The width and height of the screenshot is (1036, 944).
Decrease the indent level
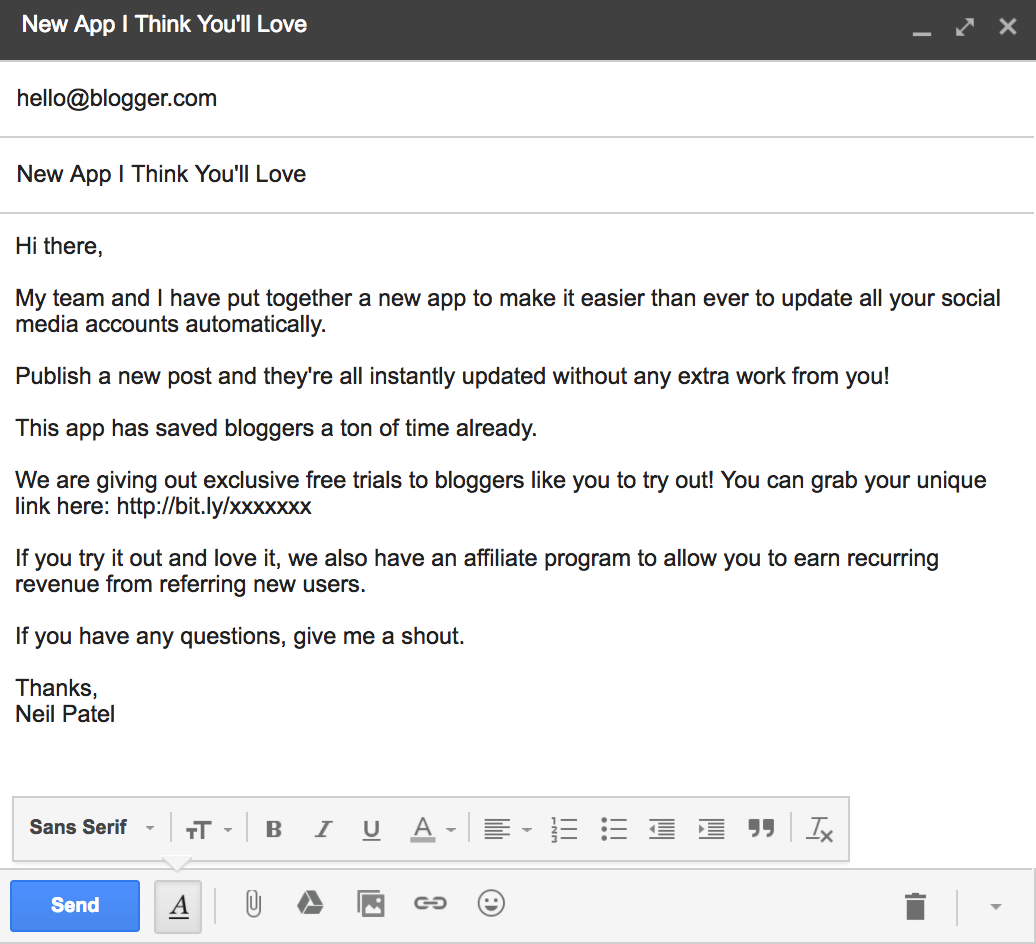[x=662, y=829]
